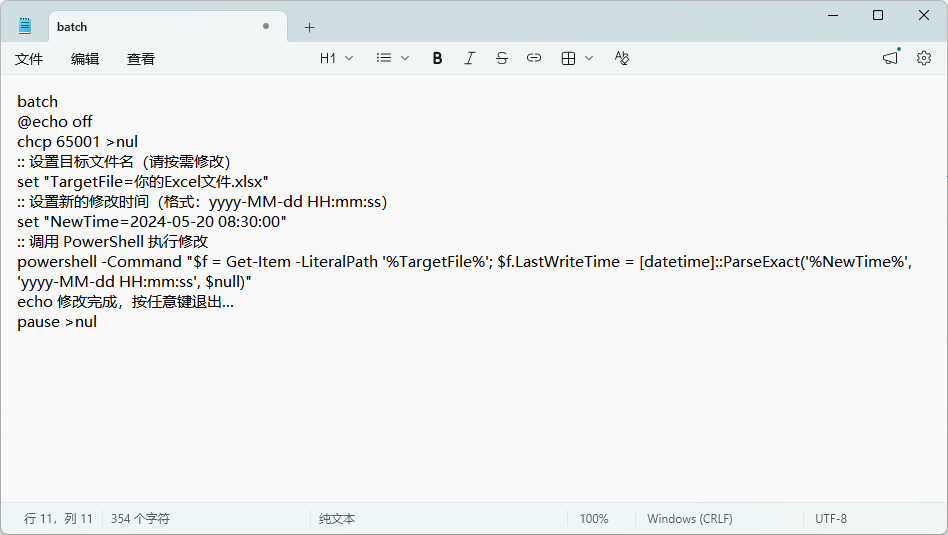Viewport: 948px width, 535px height.
Task: Click the line set "TargetFile=你的Excel文件.xlsx"
Action: pyautogui.click(x=143, y=181)
